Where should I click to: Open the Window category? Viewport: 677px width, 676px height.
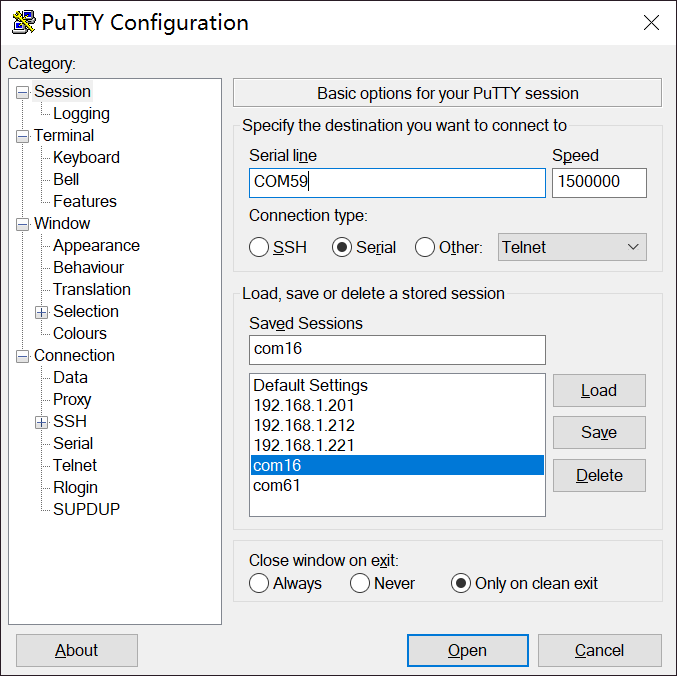[62, 224]
